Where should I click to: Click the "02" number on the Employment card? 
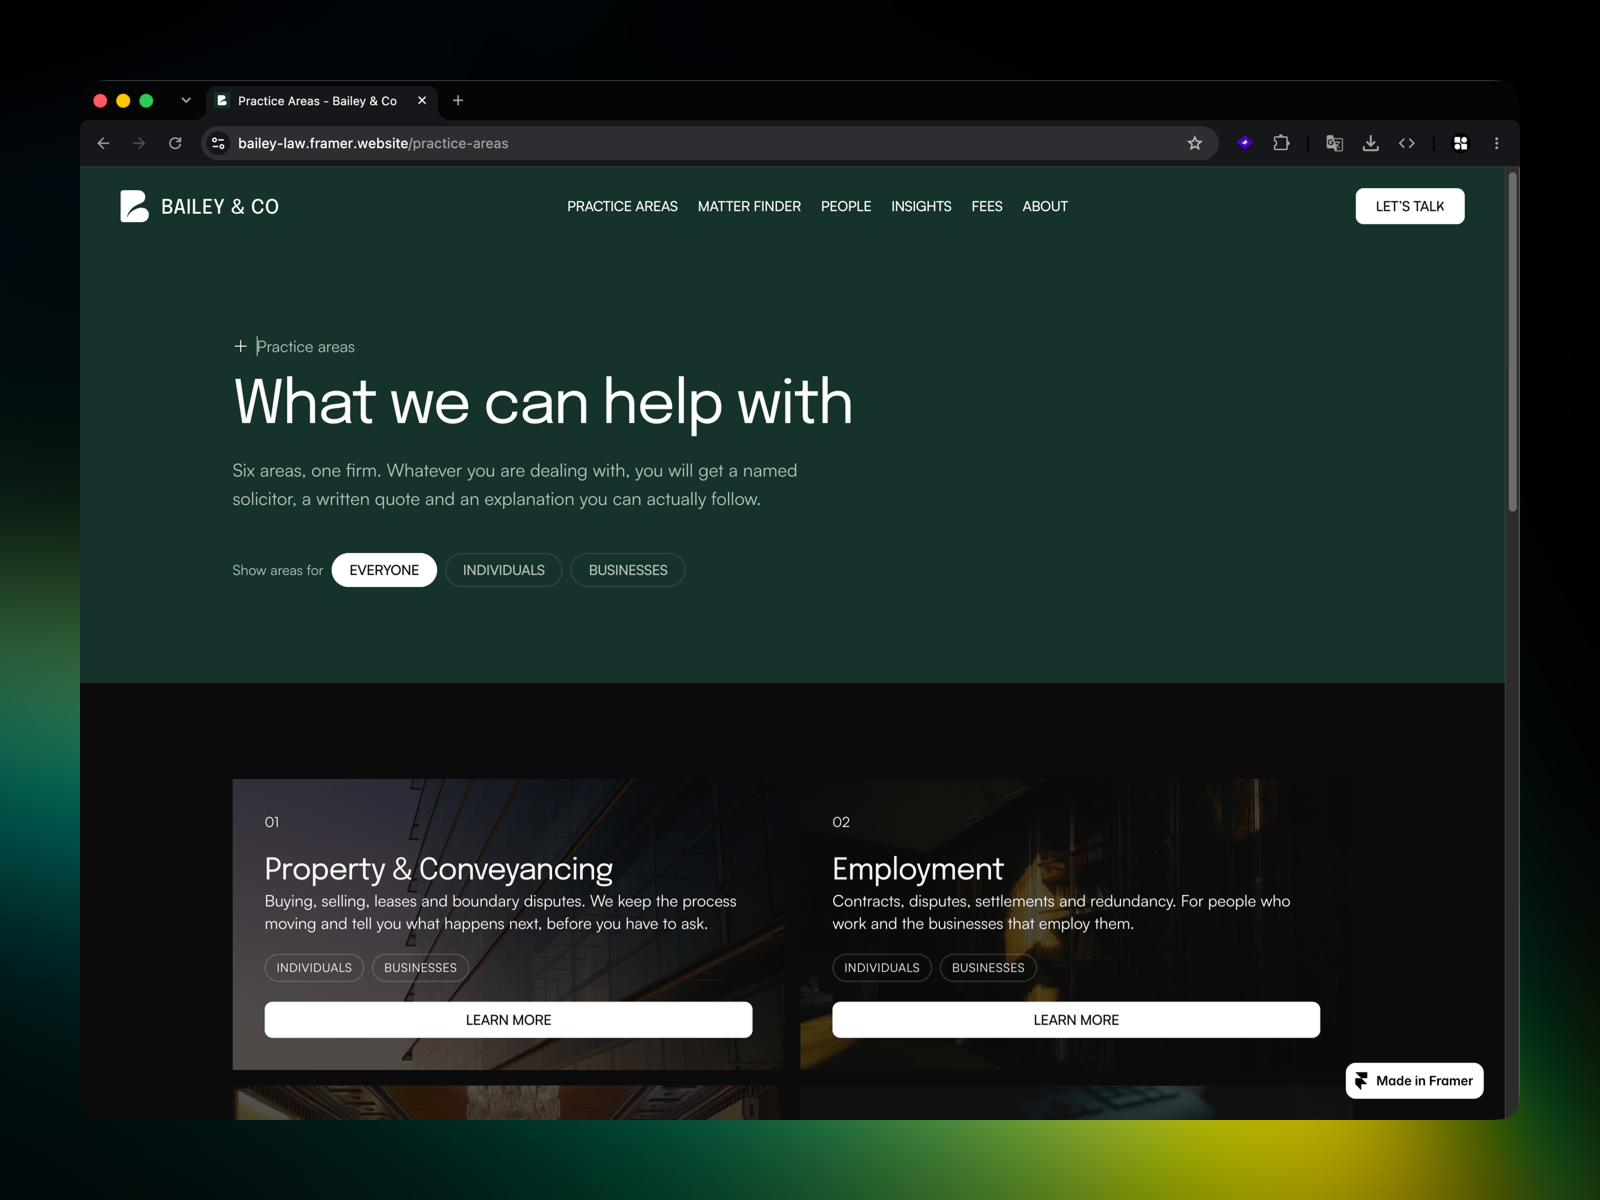(x=841, y=822)
